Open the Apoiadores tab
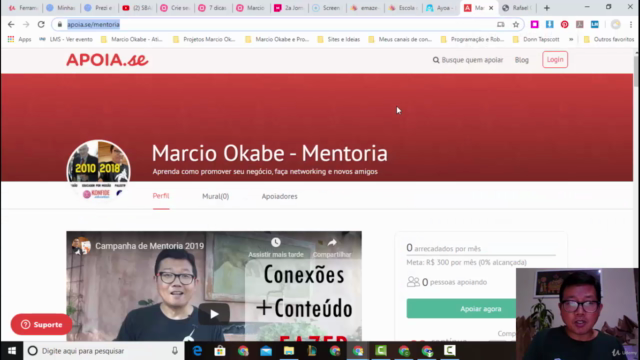This screenshot has height=360, width=640. [280, 196]
